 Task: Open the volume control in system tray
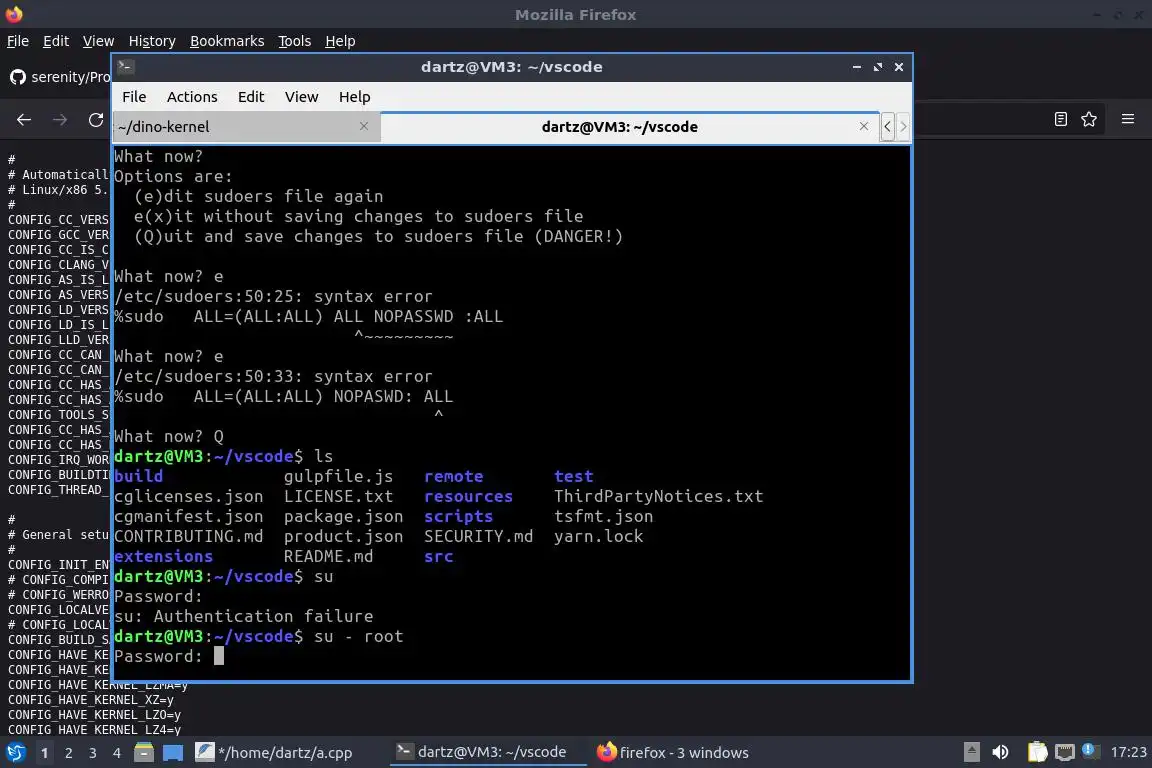[x=1000, y=752]
